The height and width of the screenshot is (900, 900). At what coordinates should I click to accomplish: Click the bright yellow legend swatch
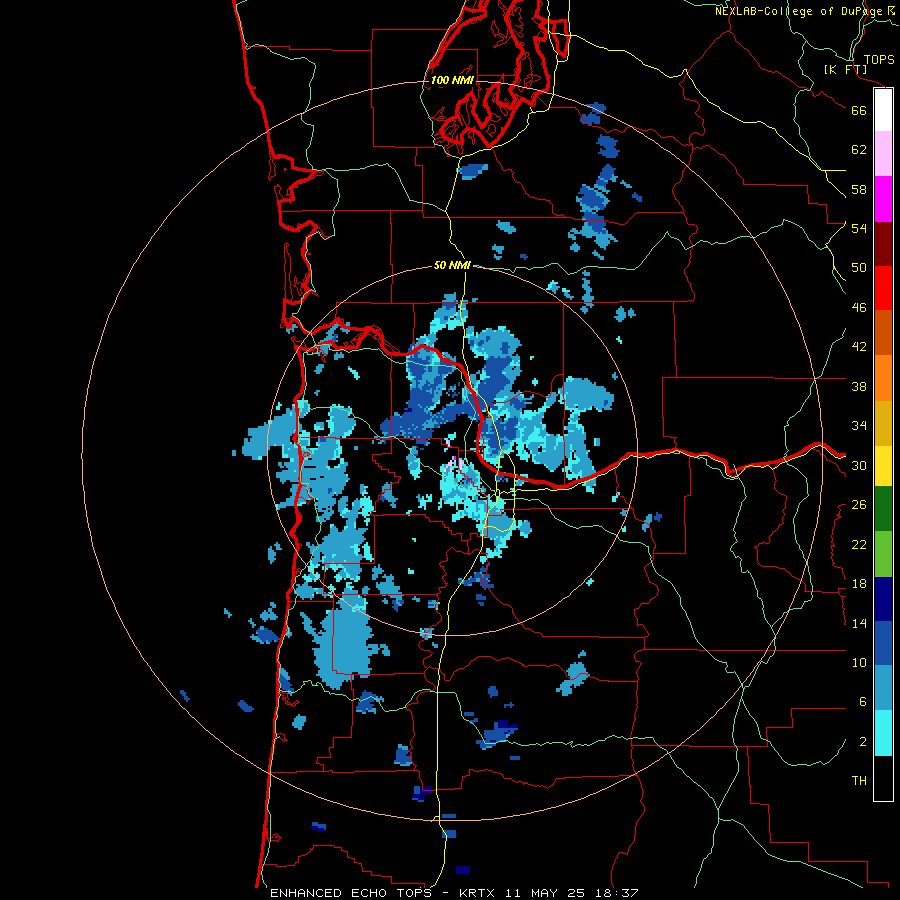(x=883, y=466)
